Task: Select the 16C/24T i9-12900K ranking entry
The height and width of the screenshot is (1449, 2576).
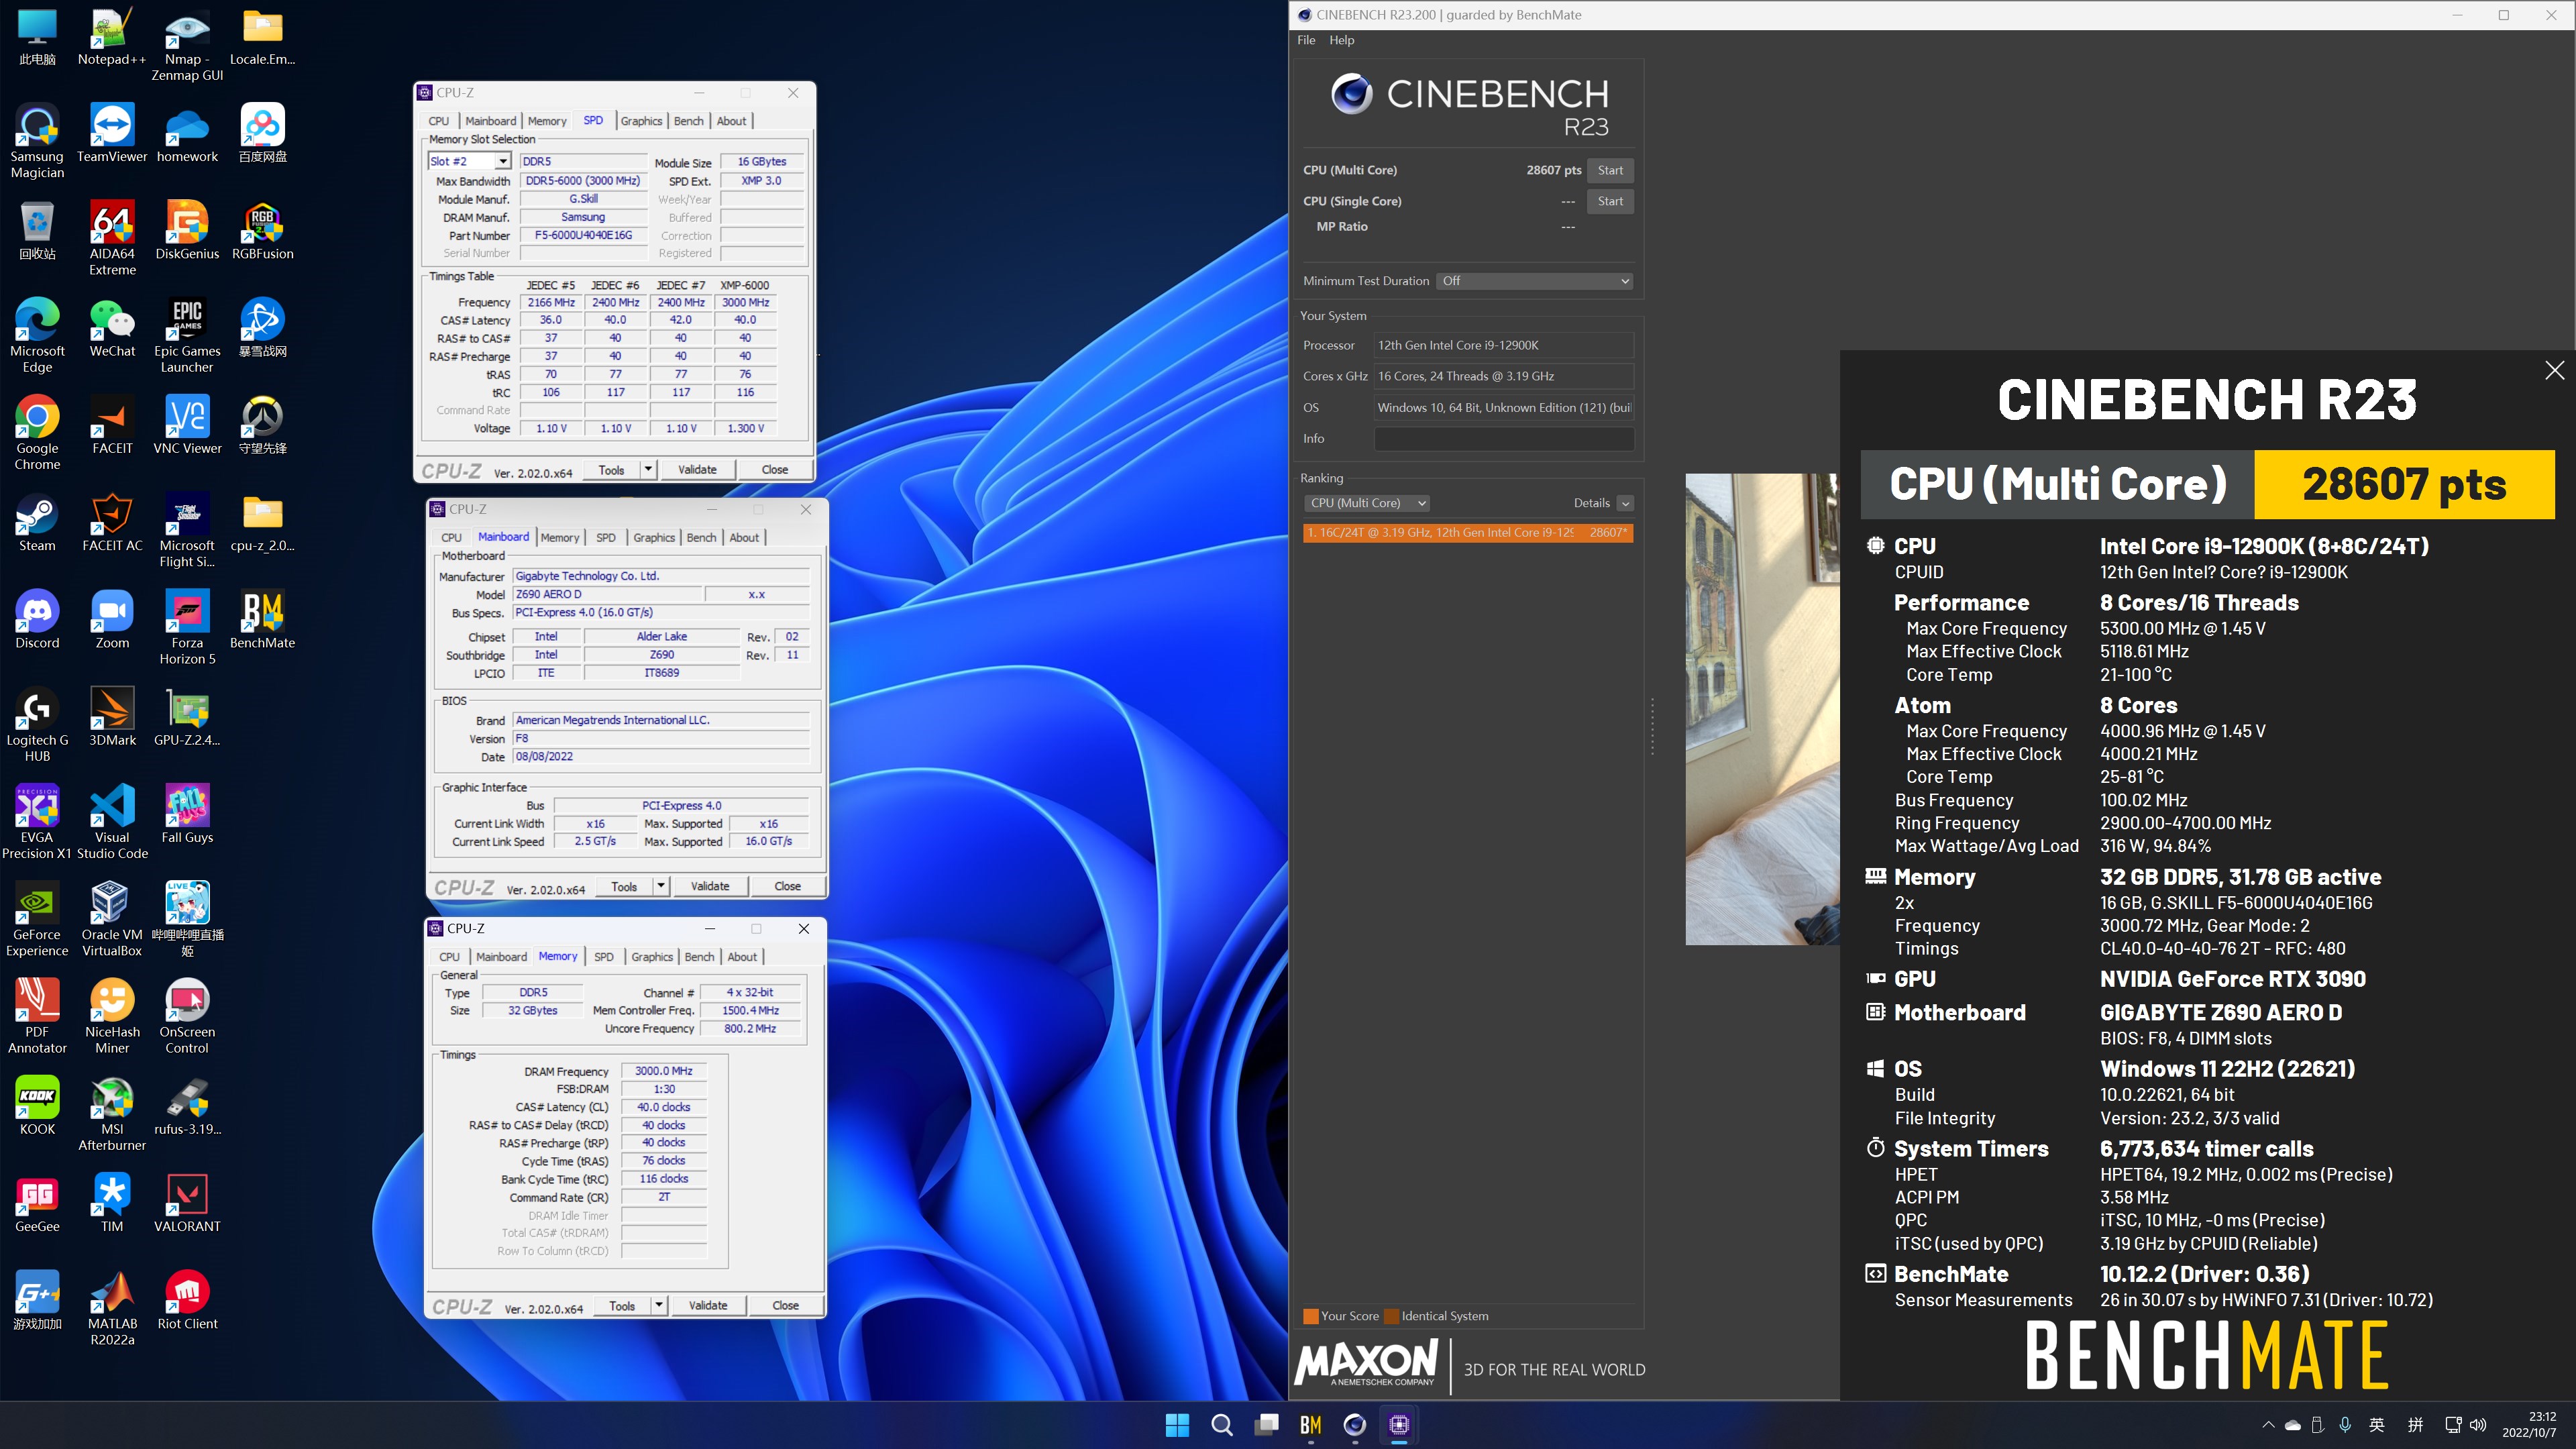Action: tap(1468, 532)
